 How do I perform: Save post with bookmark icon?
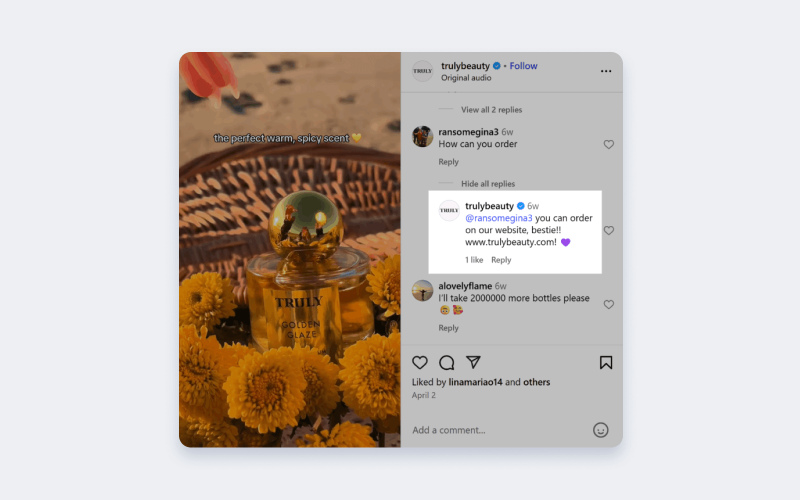pyautogui.click(x=606, y=362)
